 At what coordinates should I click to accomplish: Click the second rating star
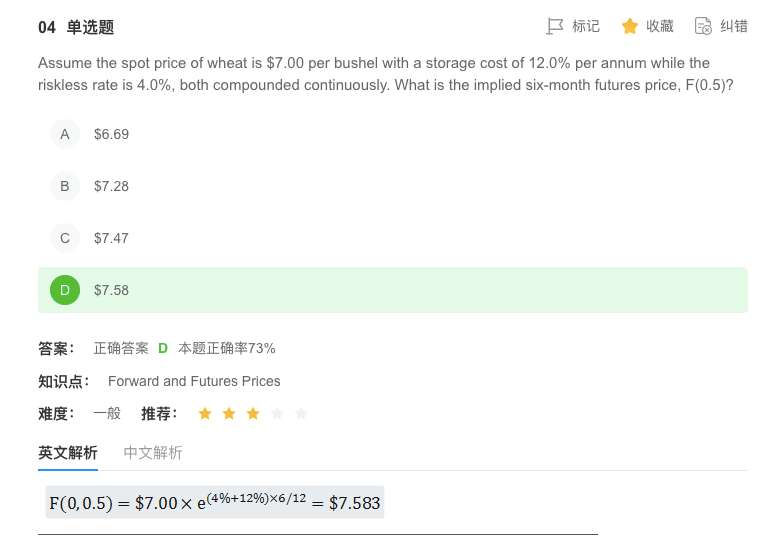(229, 413)
